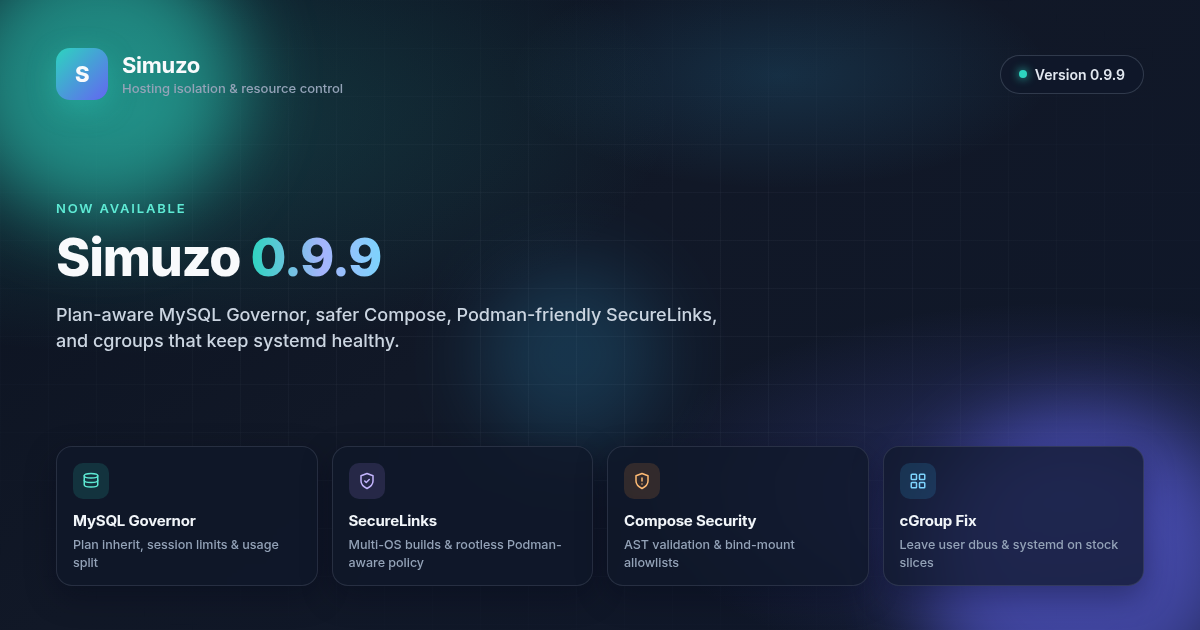Open the MySQL Governor card title
The image size is (1200, 630).
(x=134, y=521)
